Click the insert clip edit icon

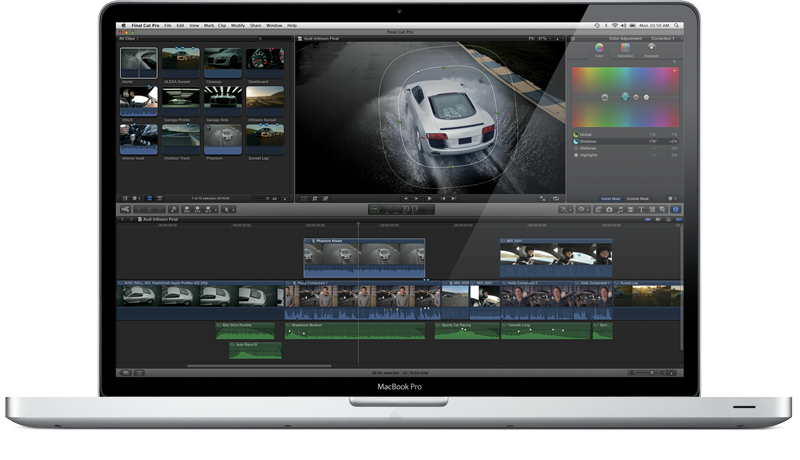[x=197, y=210]
